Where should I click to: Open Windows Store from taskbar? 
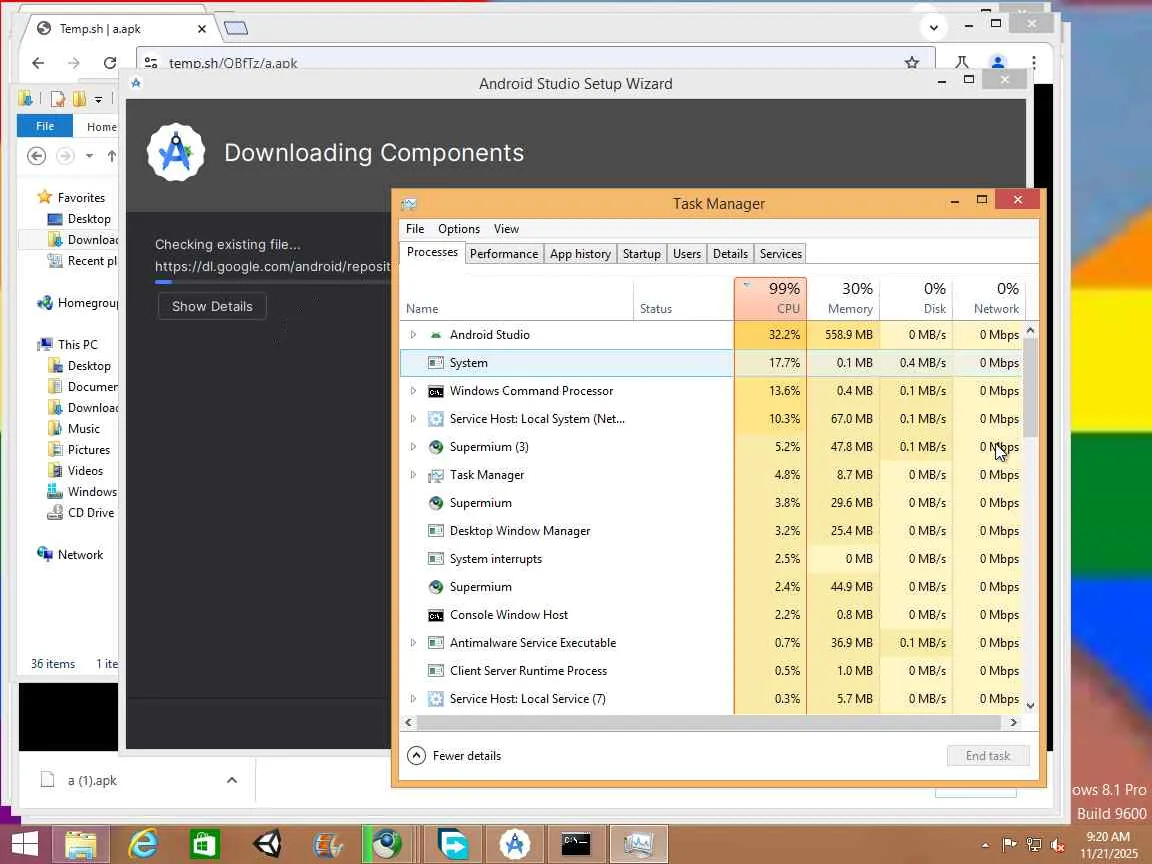[204, 843]
